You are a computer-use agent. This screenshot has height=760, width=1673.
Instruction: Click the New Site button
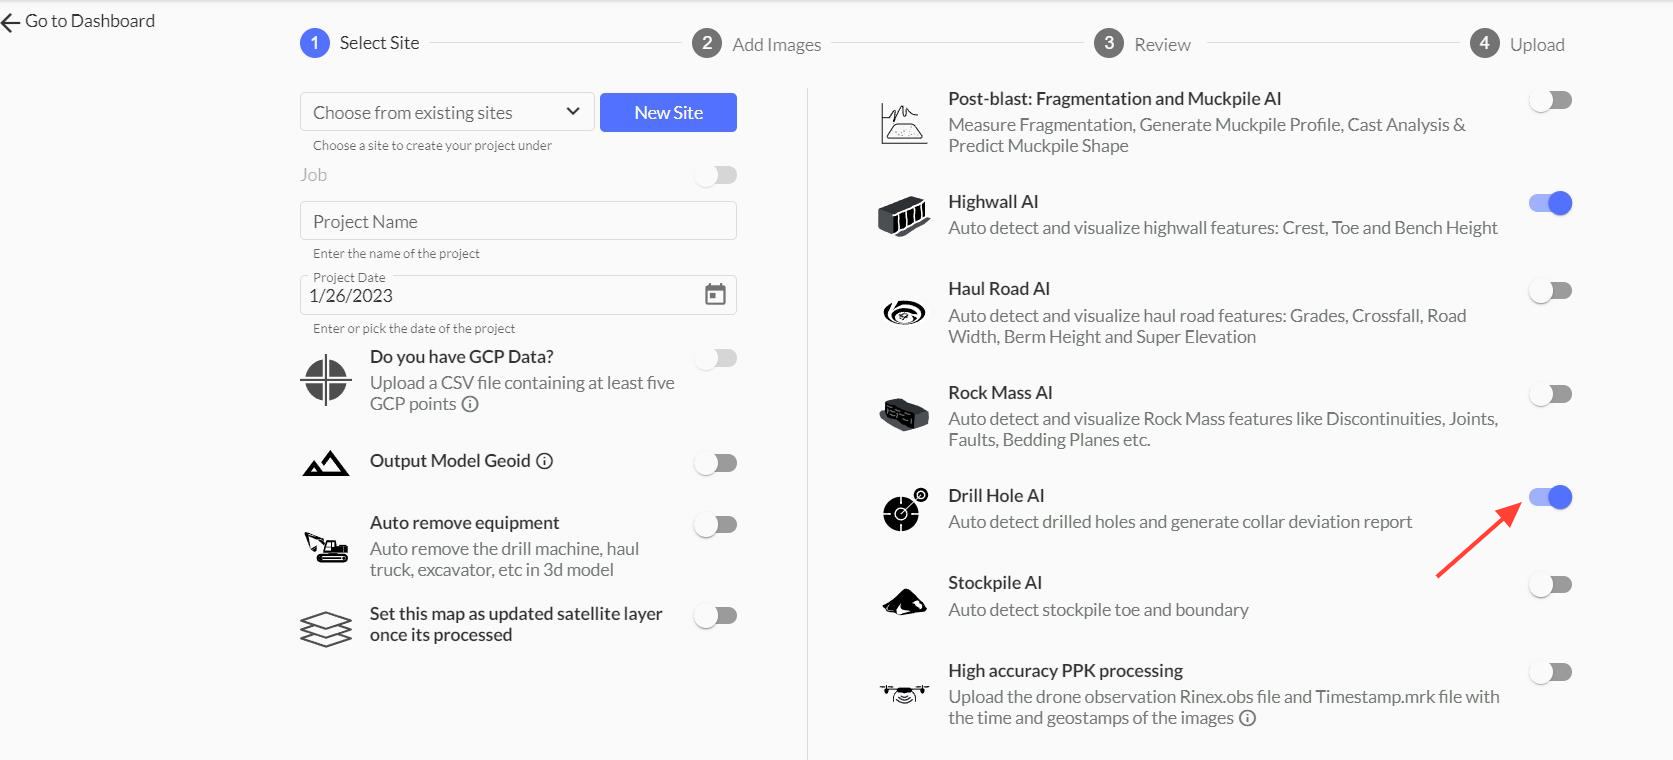(668, 112)
